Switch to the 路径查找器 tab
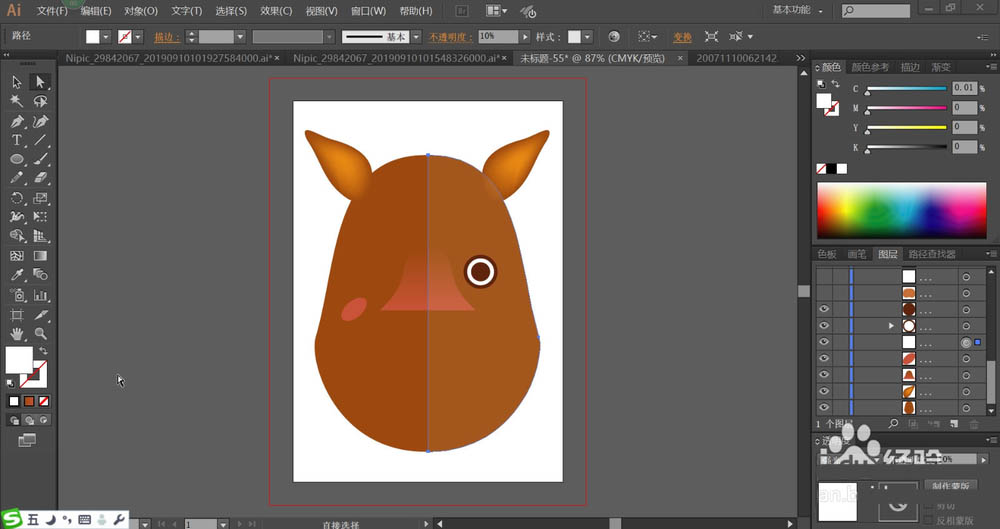Screen dimensions: 1000x529 point(932,254)
